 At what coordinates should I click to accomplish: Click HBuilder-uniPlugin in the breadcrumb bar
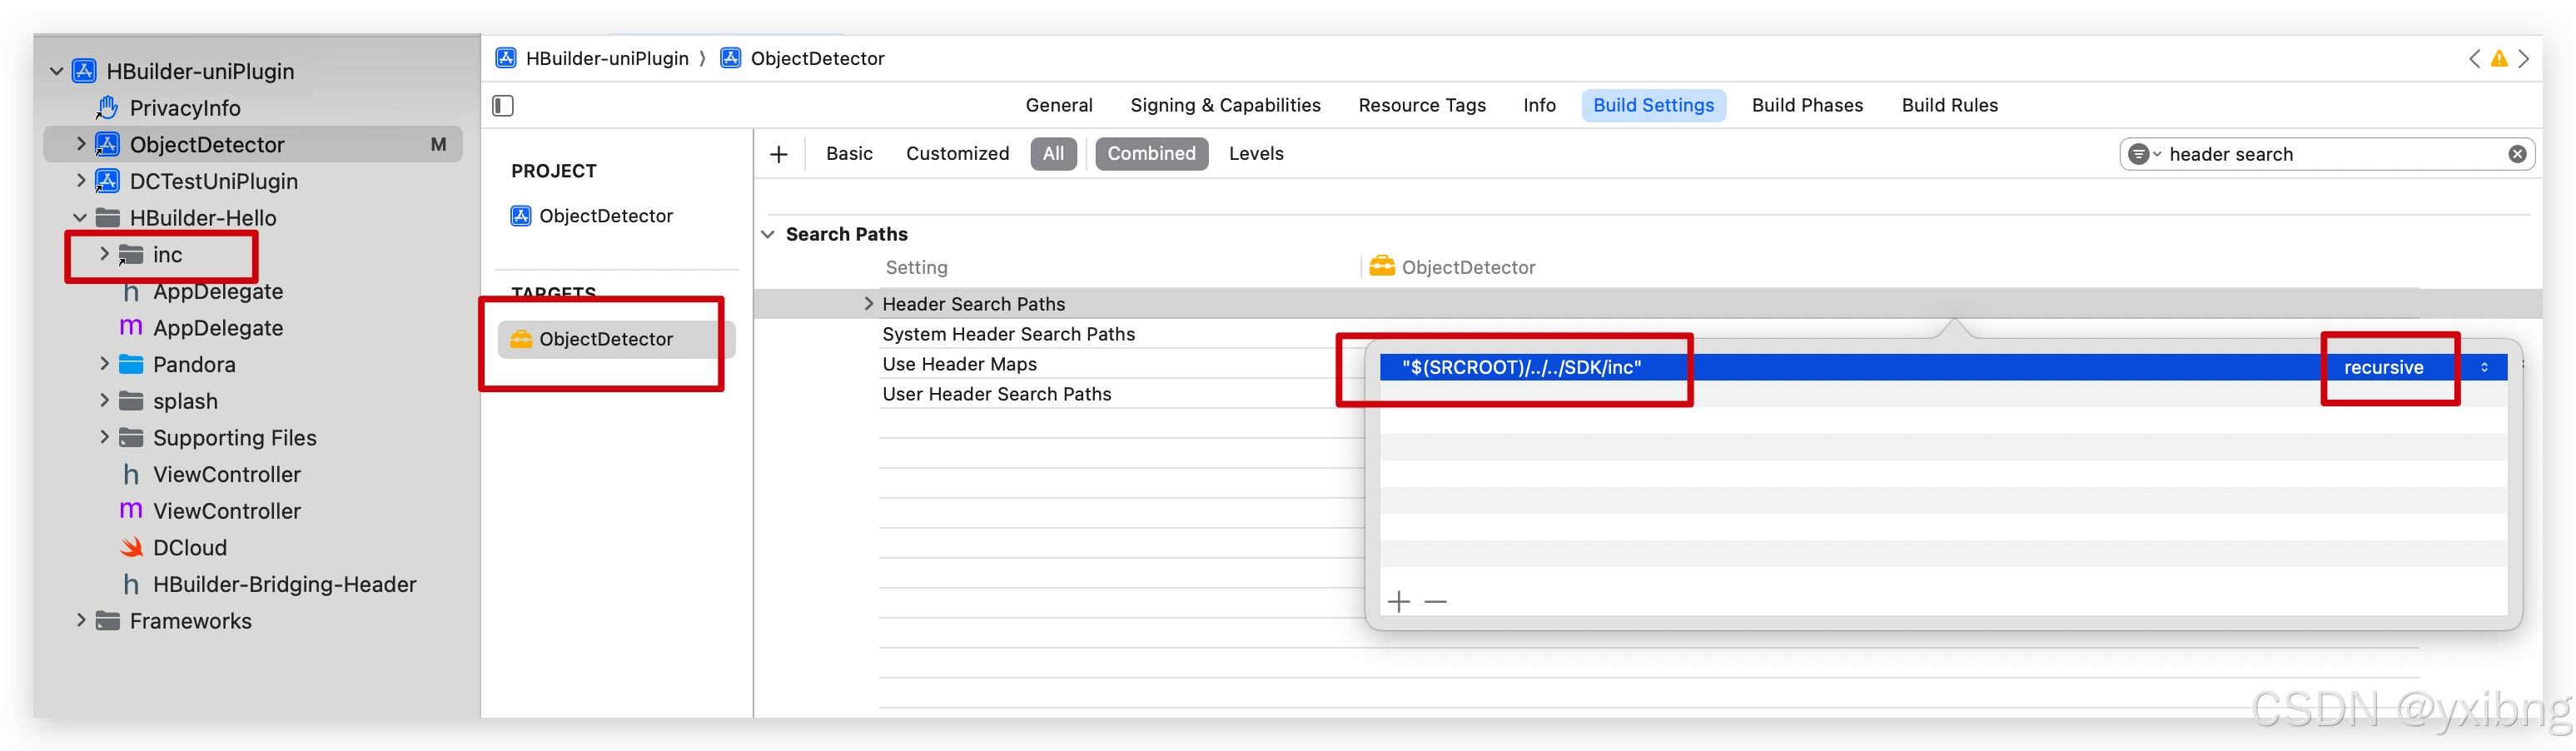tap(607, 58)
